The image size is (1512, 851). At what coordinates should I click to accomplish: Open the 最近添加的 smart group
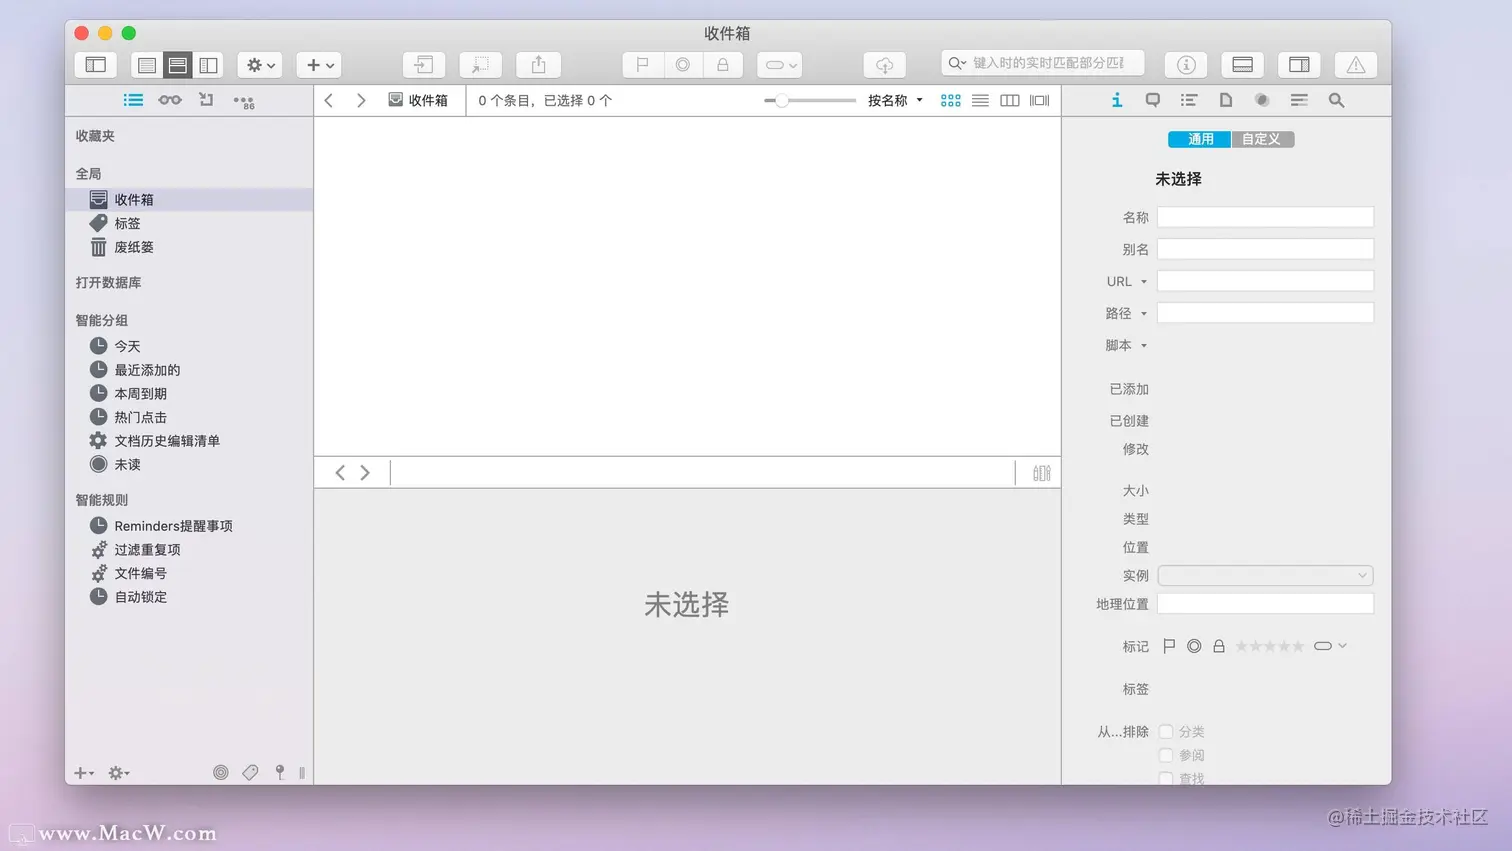(189, 370)
